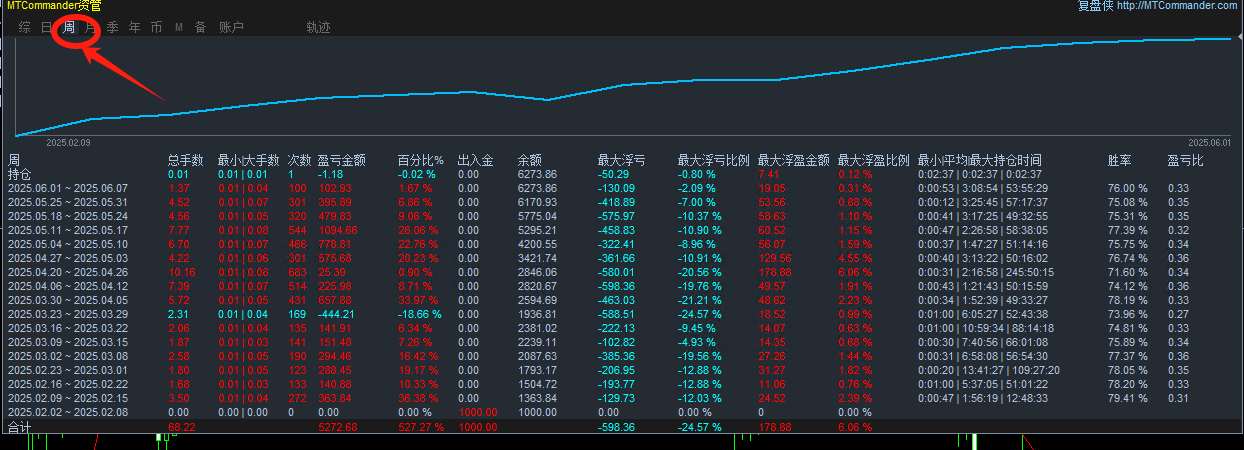Open the 日 daily tab
This screenshot has width=1244, height=450.
47,27
